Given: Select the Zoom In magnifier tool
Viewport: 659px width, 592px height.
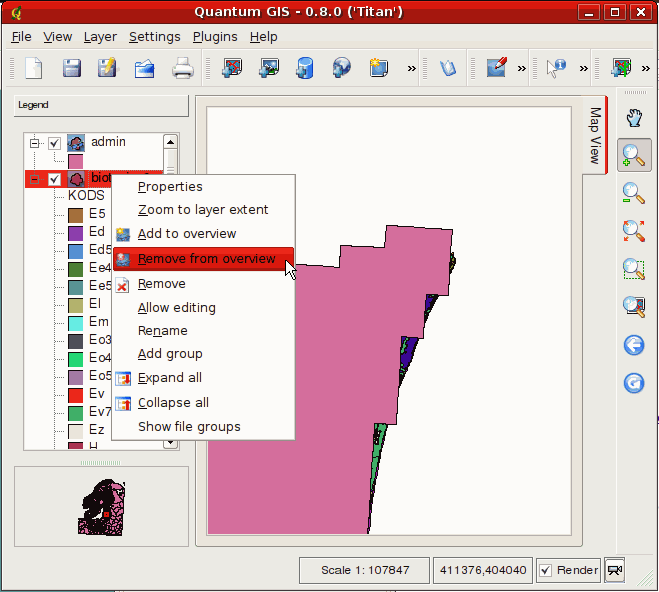Looking at the screenshot, I should [x=634, y=155].
